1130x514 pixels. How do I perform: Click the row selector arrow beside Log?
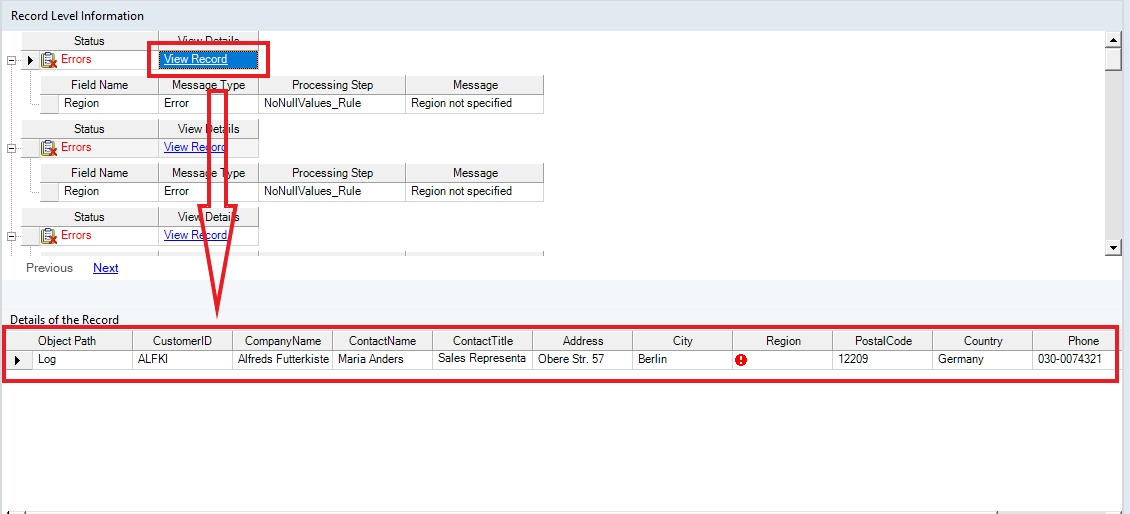[x=15, y=360]
